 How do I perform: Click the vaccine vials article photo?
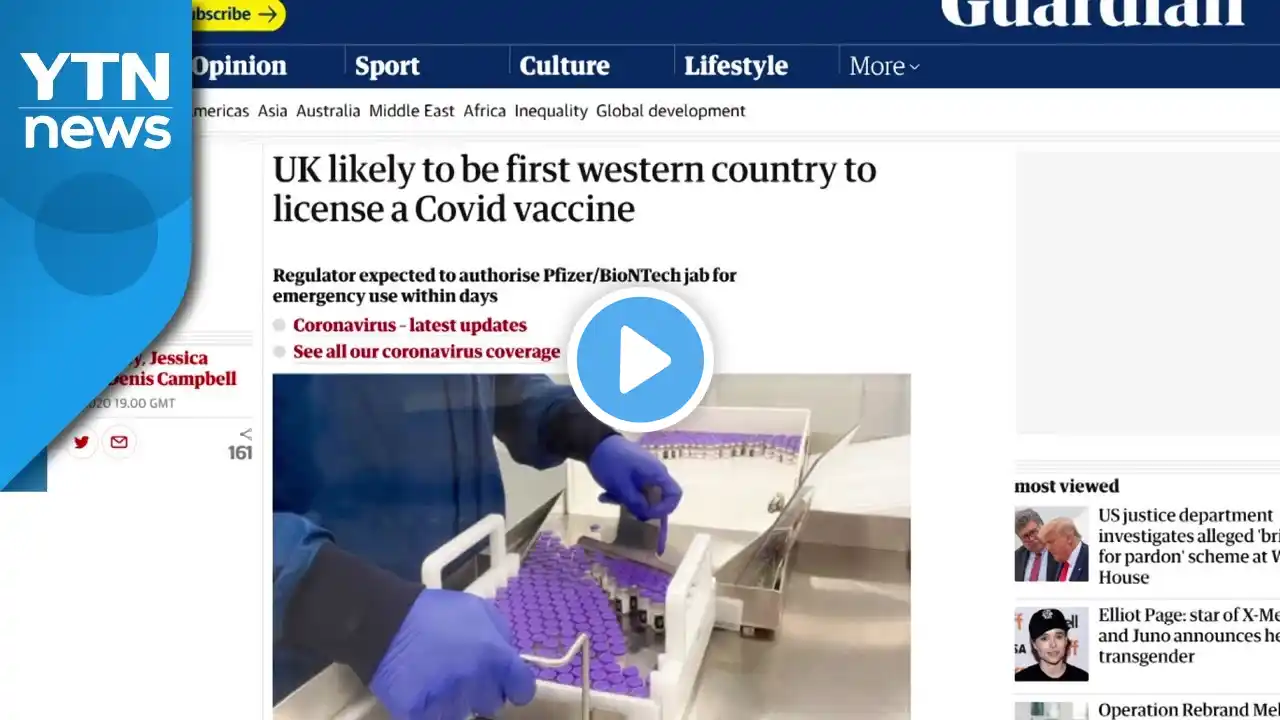[591, 546]
